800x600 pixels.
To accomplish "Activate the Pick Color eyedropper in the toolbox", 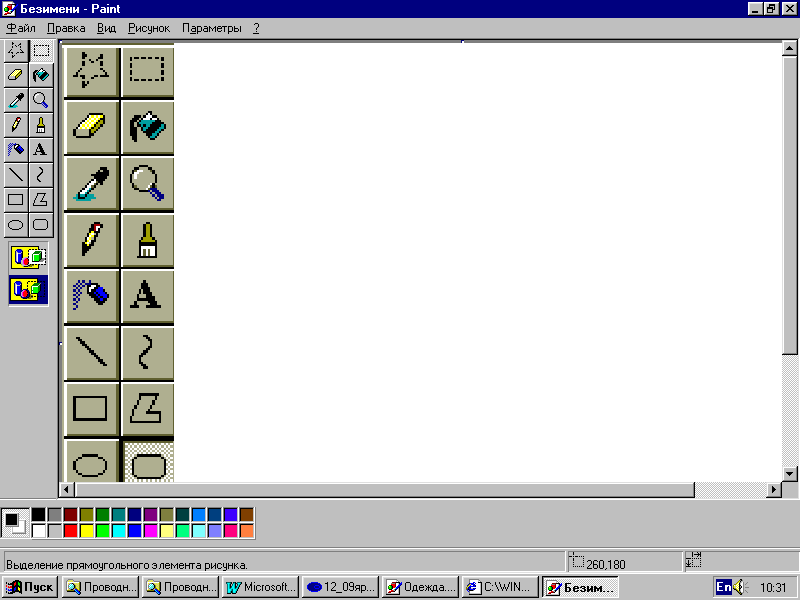I will [16, 100].
